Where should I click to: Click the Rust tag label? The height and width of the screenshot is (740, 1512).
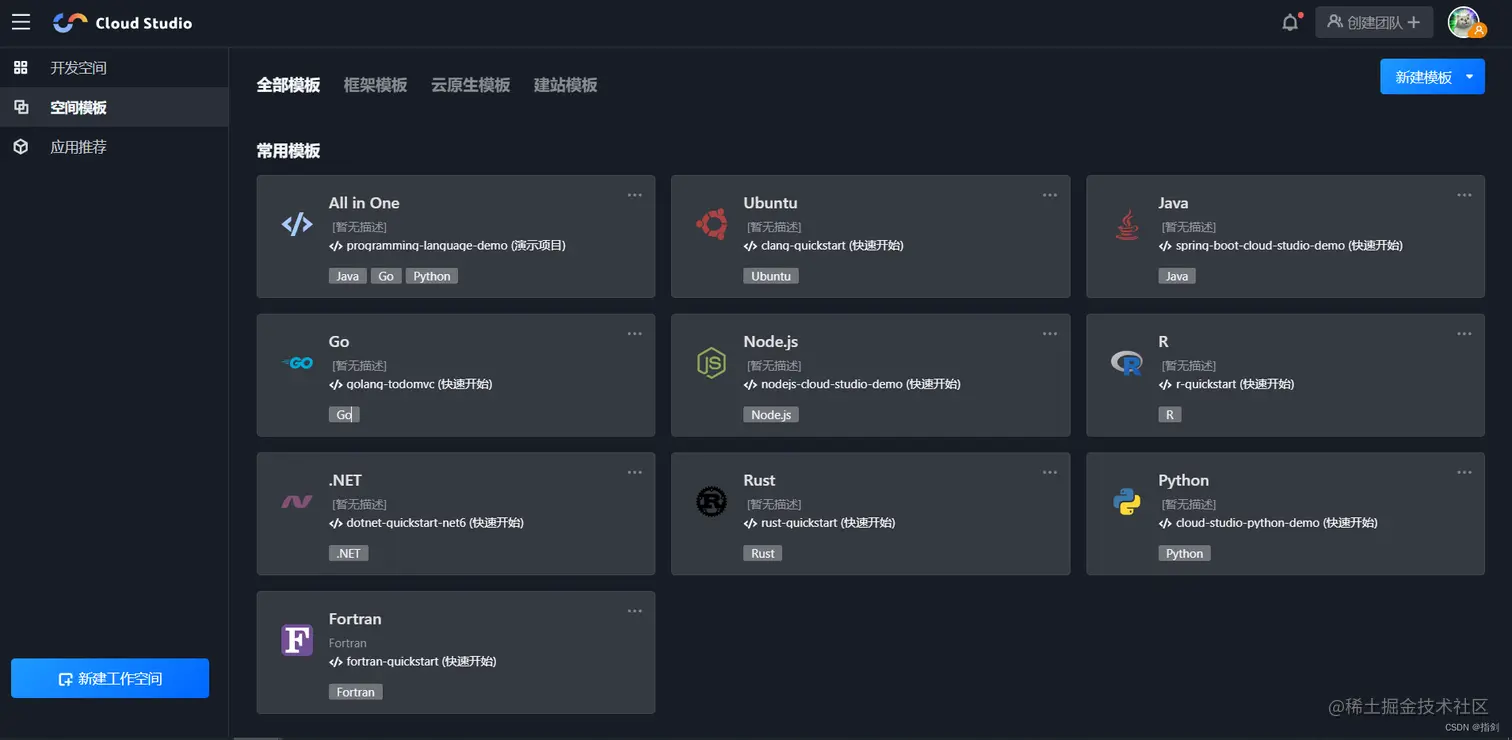(763, 553)
